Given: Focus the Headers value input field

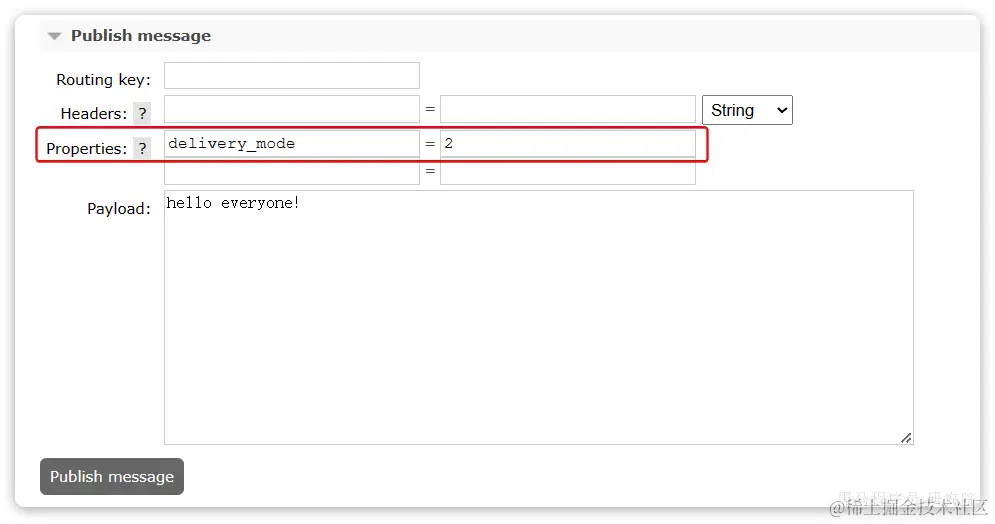Looking at the screenshot, I should coord(568,109).
